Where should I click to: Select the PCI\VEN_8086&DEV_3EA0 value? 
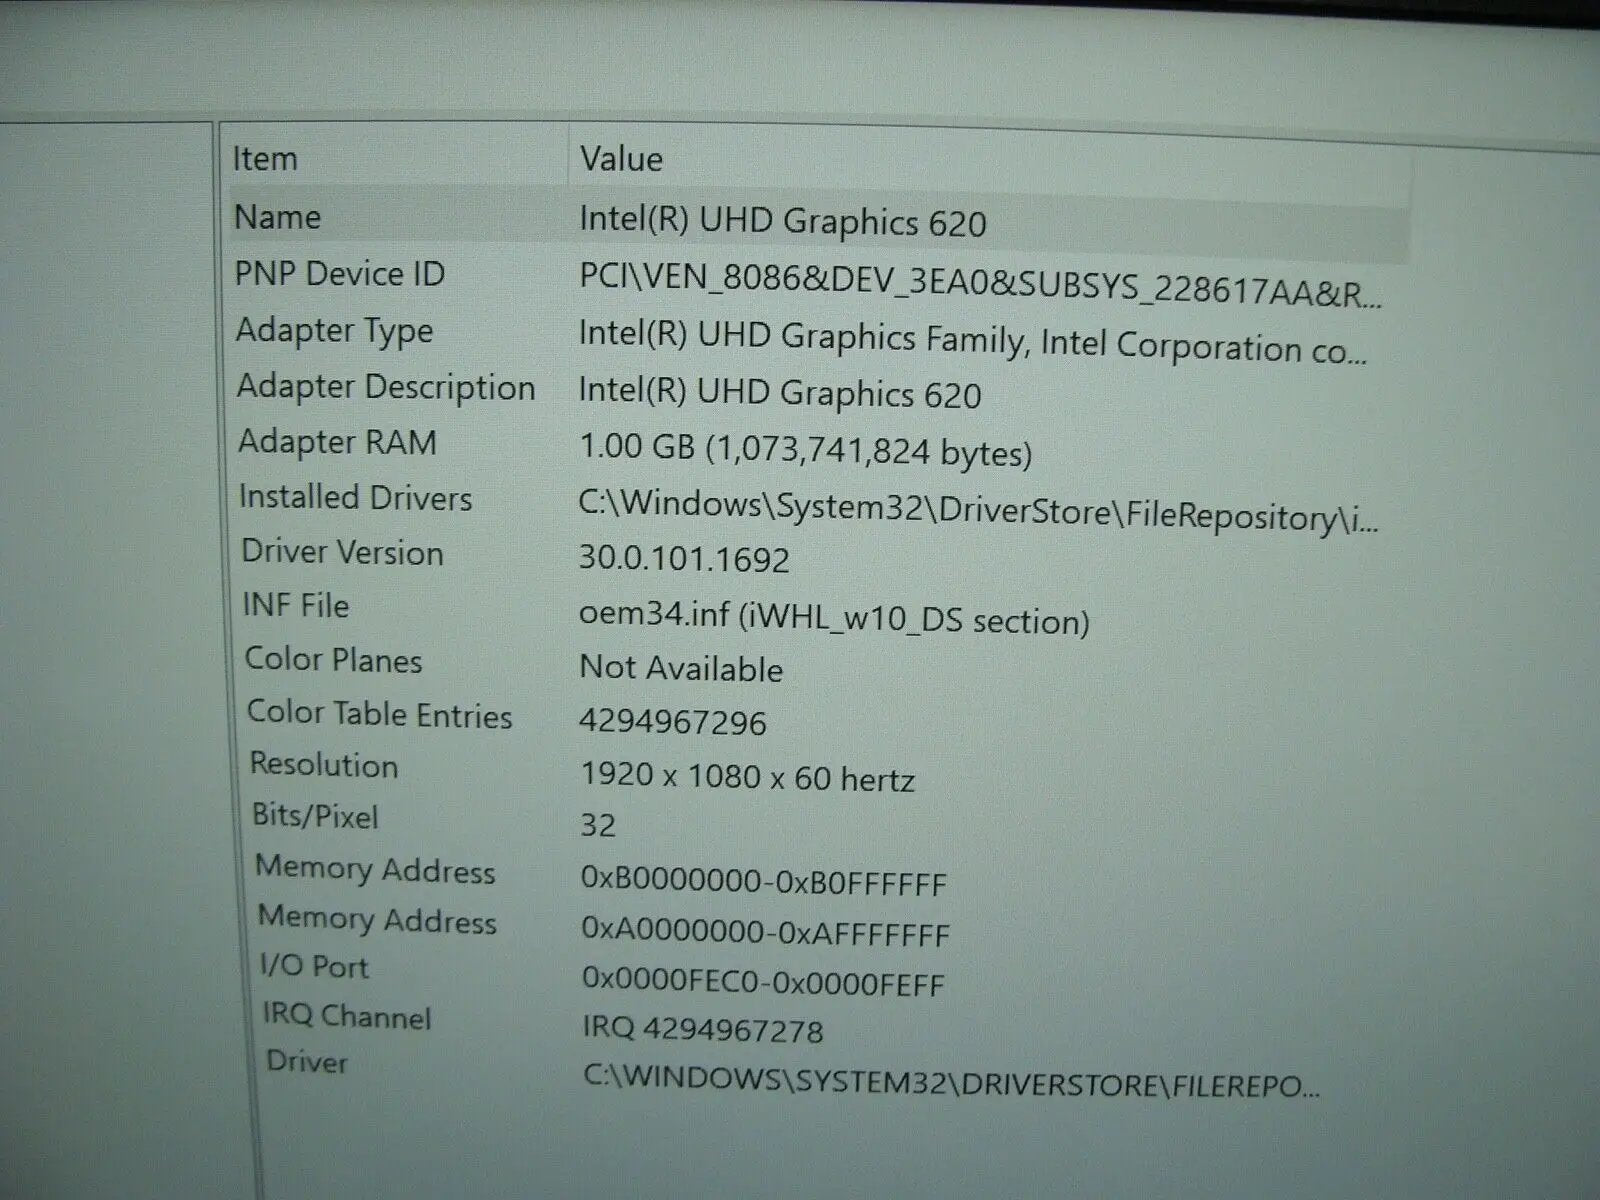981,285
